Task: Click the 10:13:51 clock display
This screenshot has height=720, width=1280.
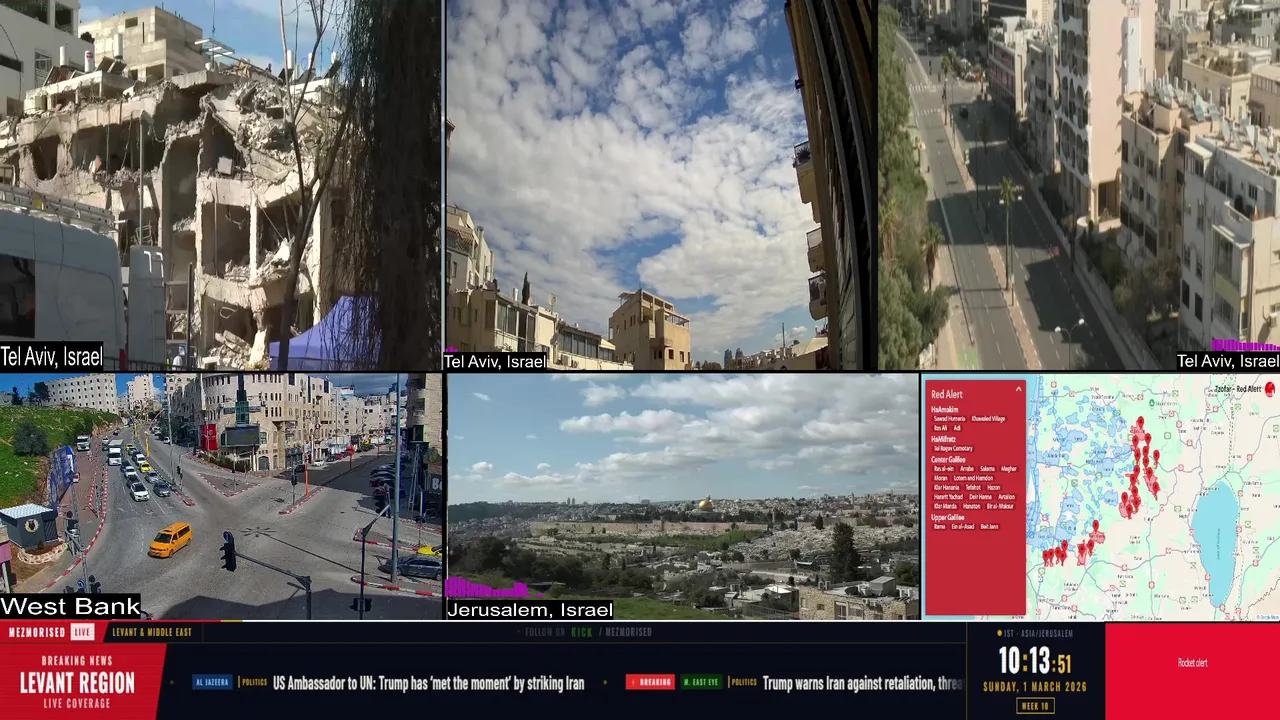Action: coord(1035,661)
